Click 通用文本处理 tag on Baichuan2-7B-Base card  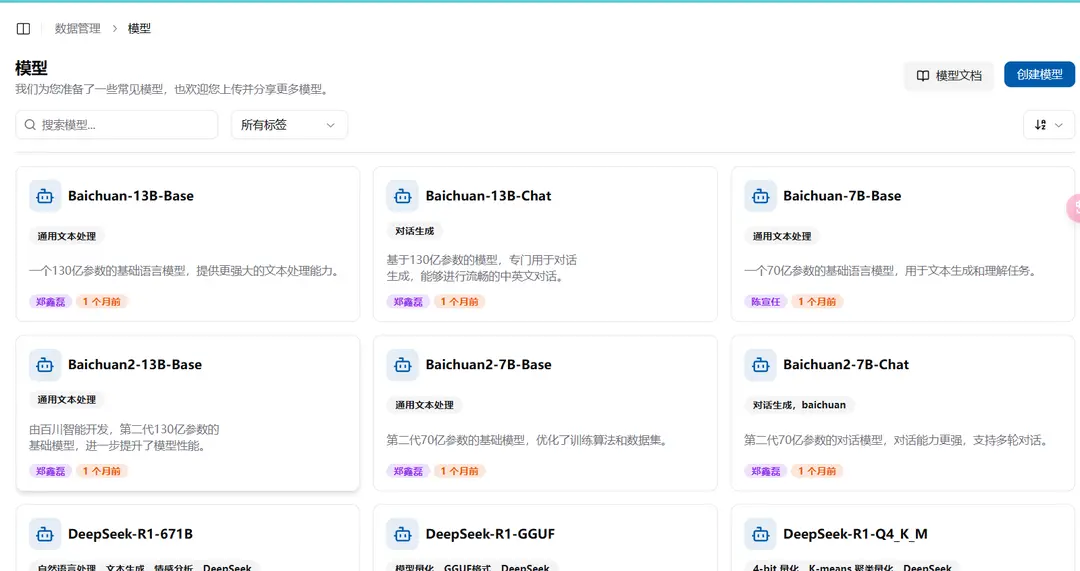[424, 405]
